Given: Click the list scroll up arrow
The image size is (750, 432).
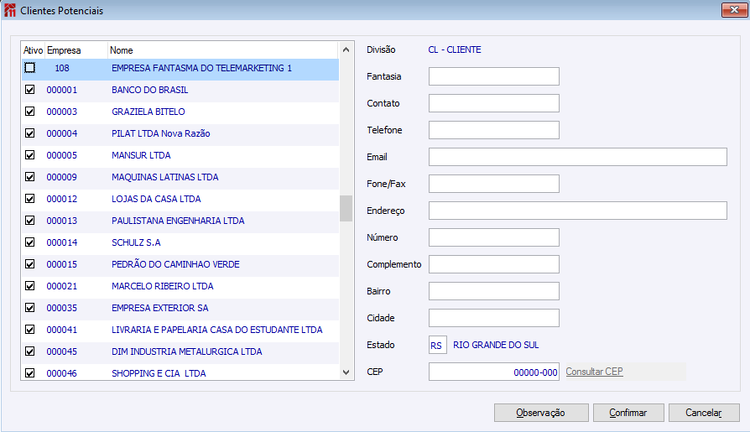Looking at the screenshot, I should pyautogui.click(x=346, y=50).
